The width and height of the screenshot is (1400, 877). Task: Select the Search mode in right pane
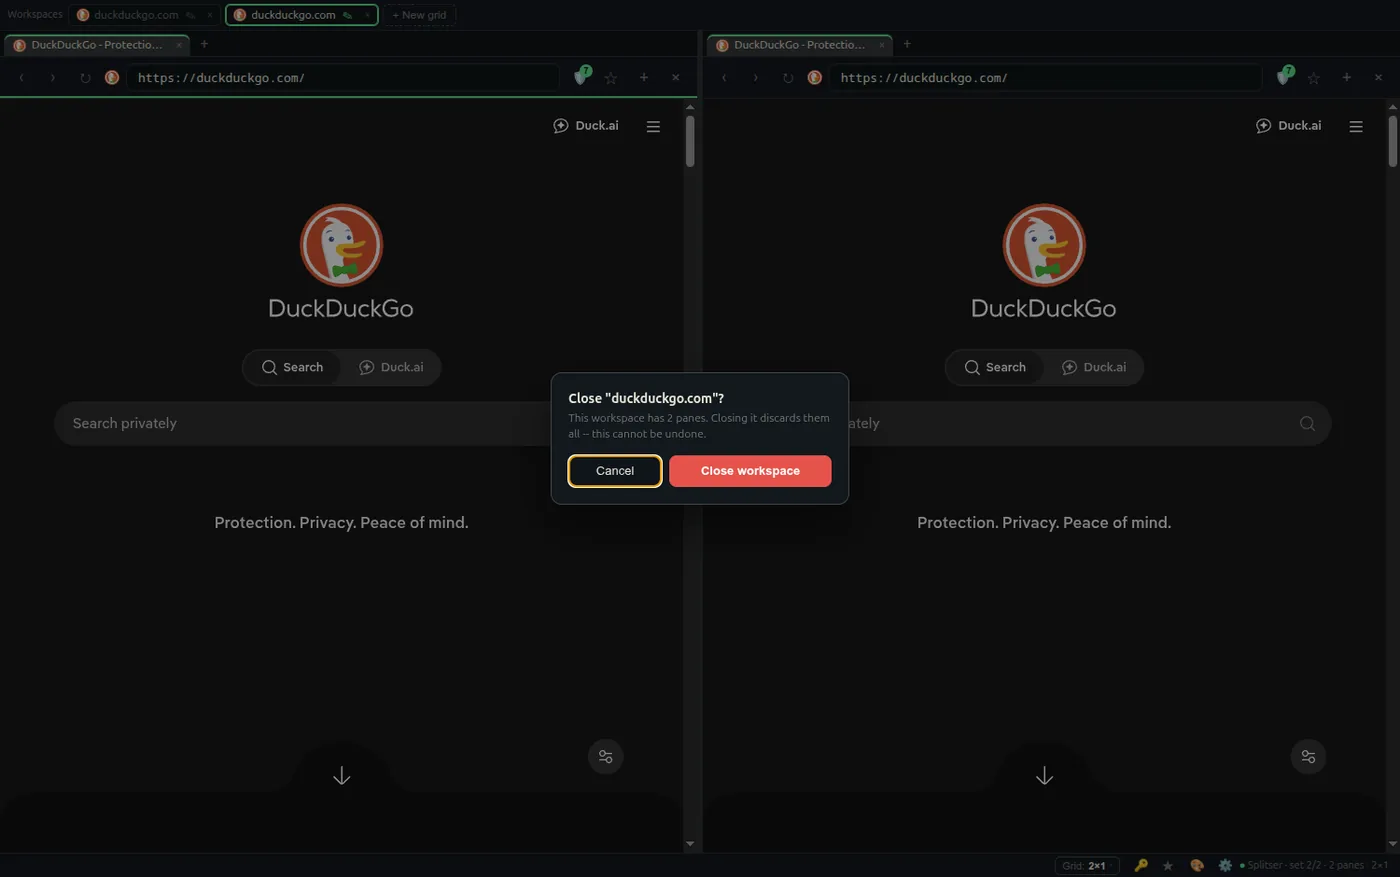(995, 367)
